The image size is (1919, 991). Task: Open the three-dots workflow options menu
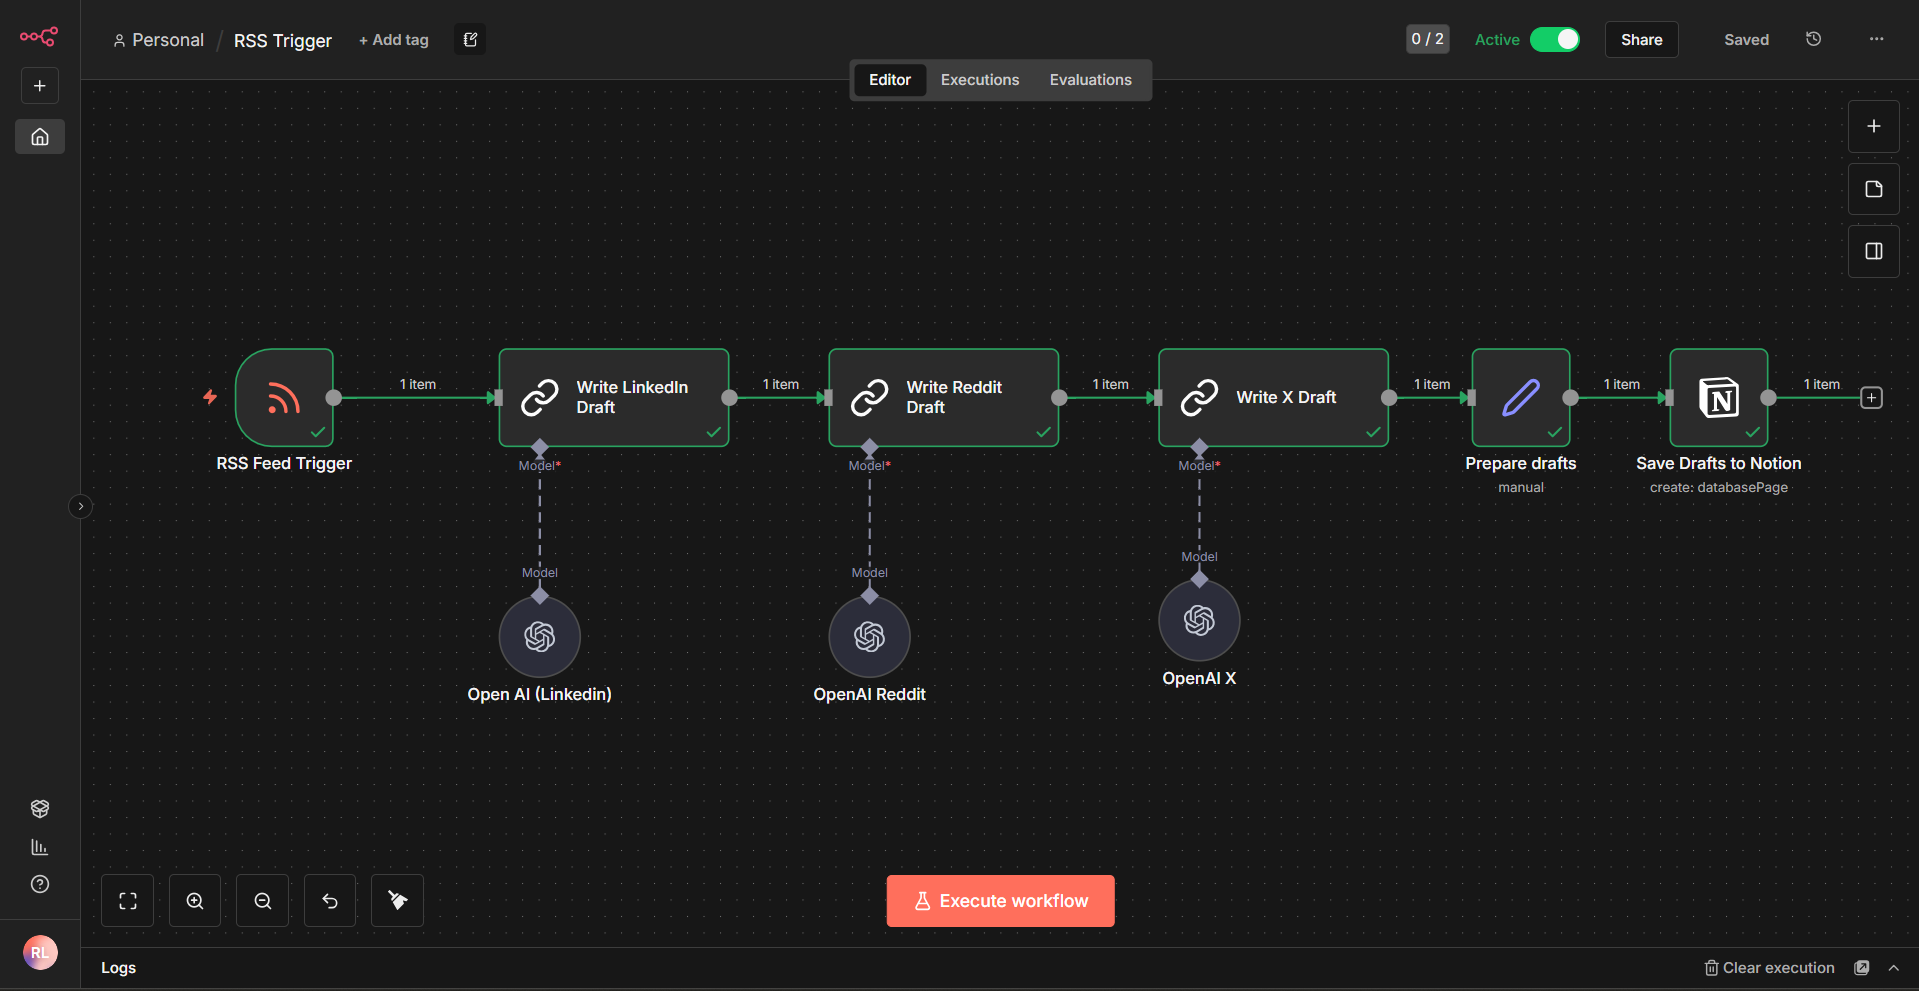click(x=1876, y=39)
